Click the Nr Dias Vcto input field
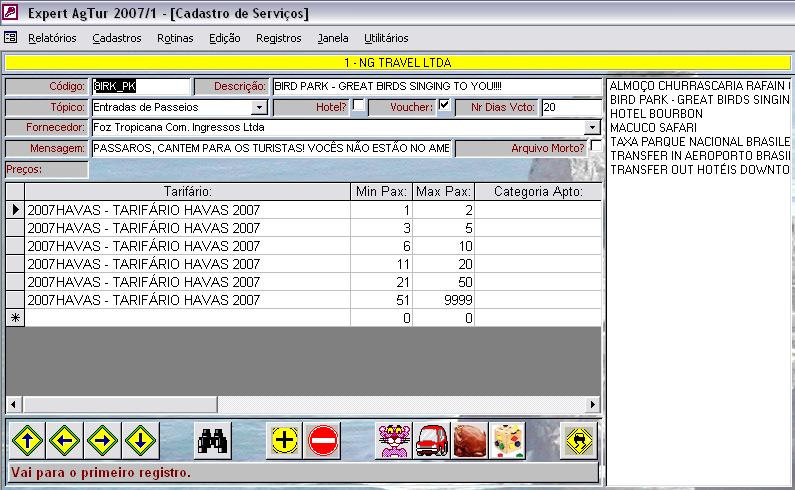Viewport: 795px width, 490px height. (570, 107)
